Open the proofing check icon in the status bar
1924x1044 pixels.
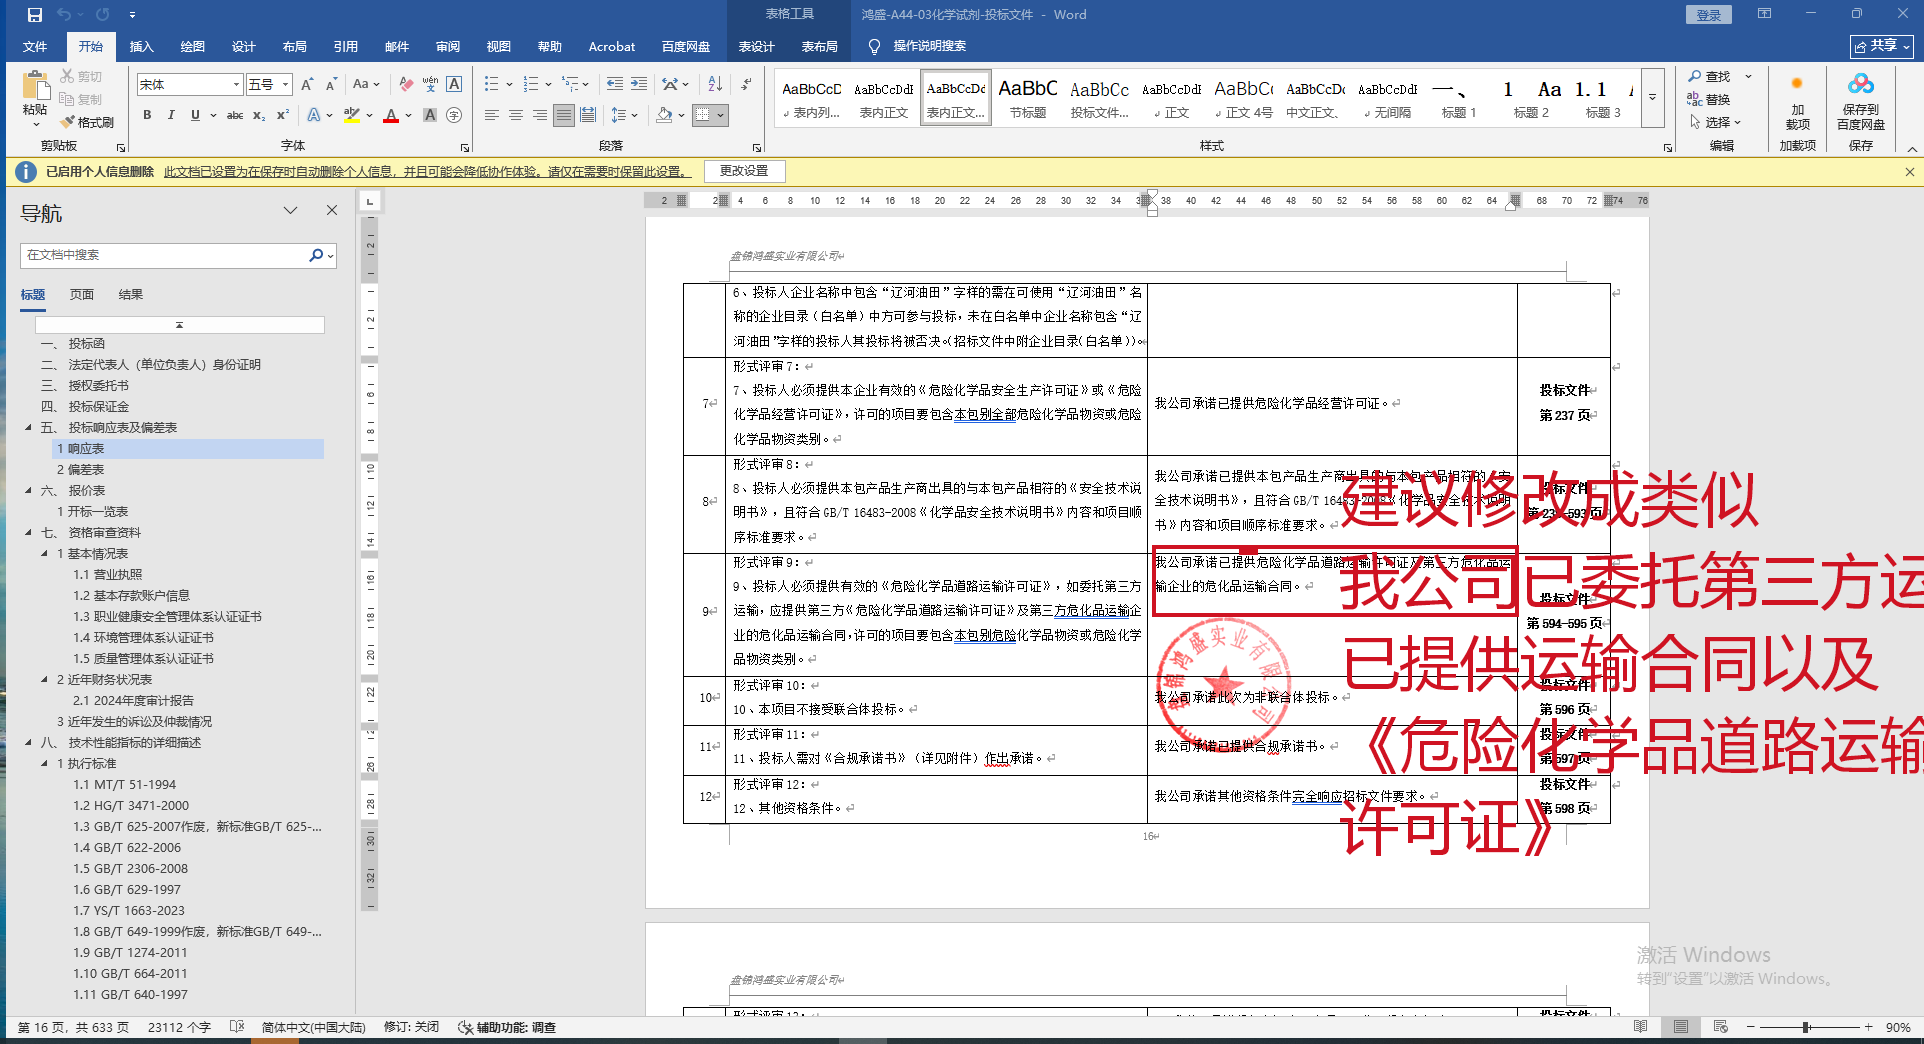pyautogui.click(x=237, y=1027)
